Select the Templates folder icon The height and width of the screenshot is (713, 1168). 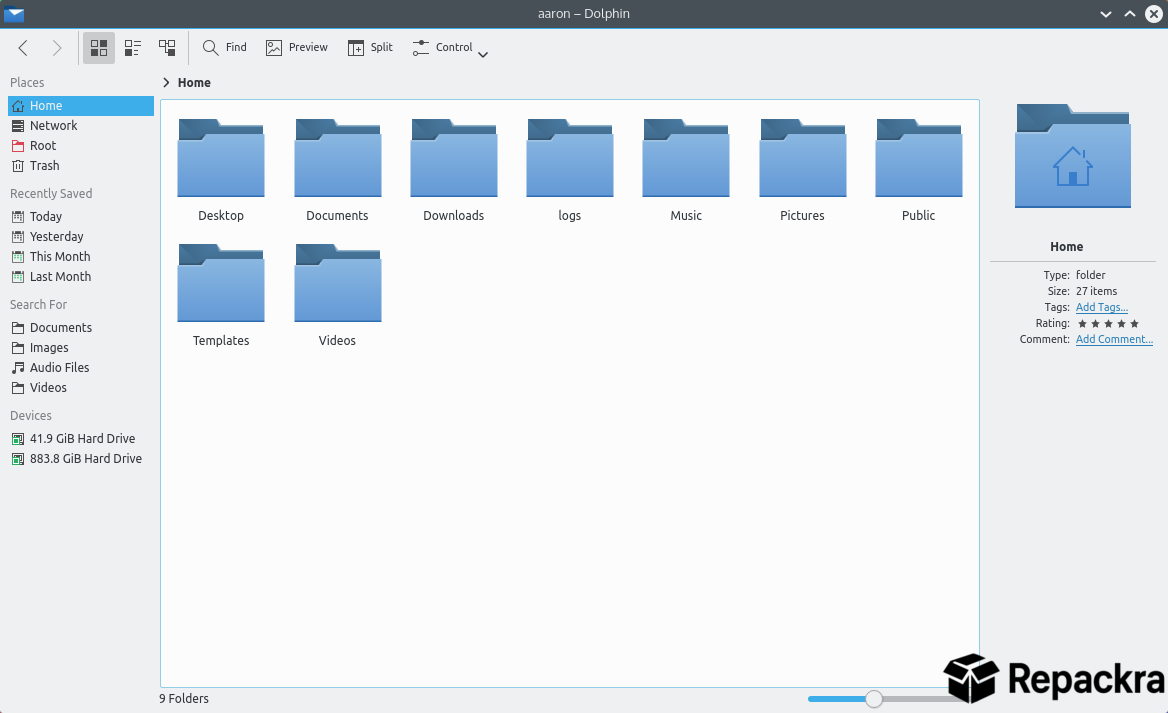[220, 283]
